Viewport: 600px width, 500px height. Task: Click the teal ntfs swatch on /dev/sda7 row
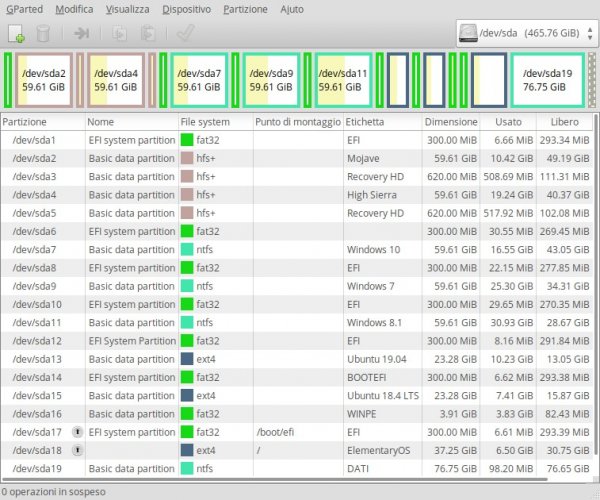tap(187, 249)
